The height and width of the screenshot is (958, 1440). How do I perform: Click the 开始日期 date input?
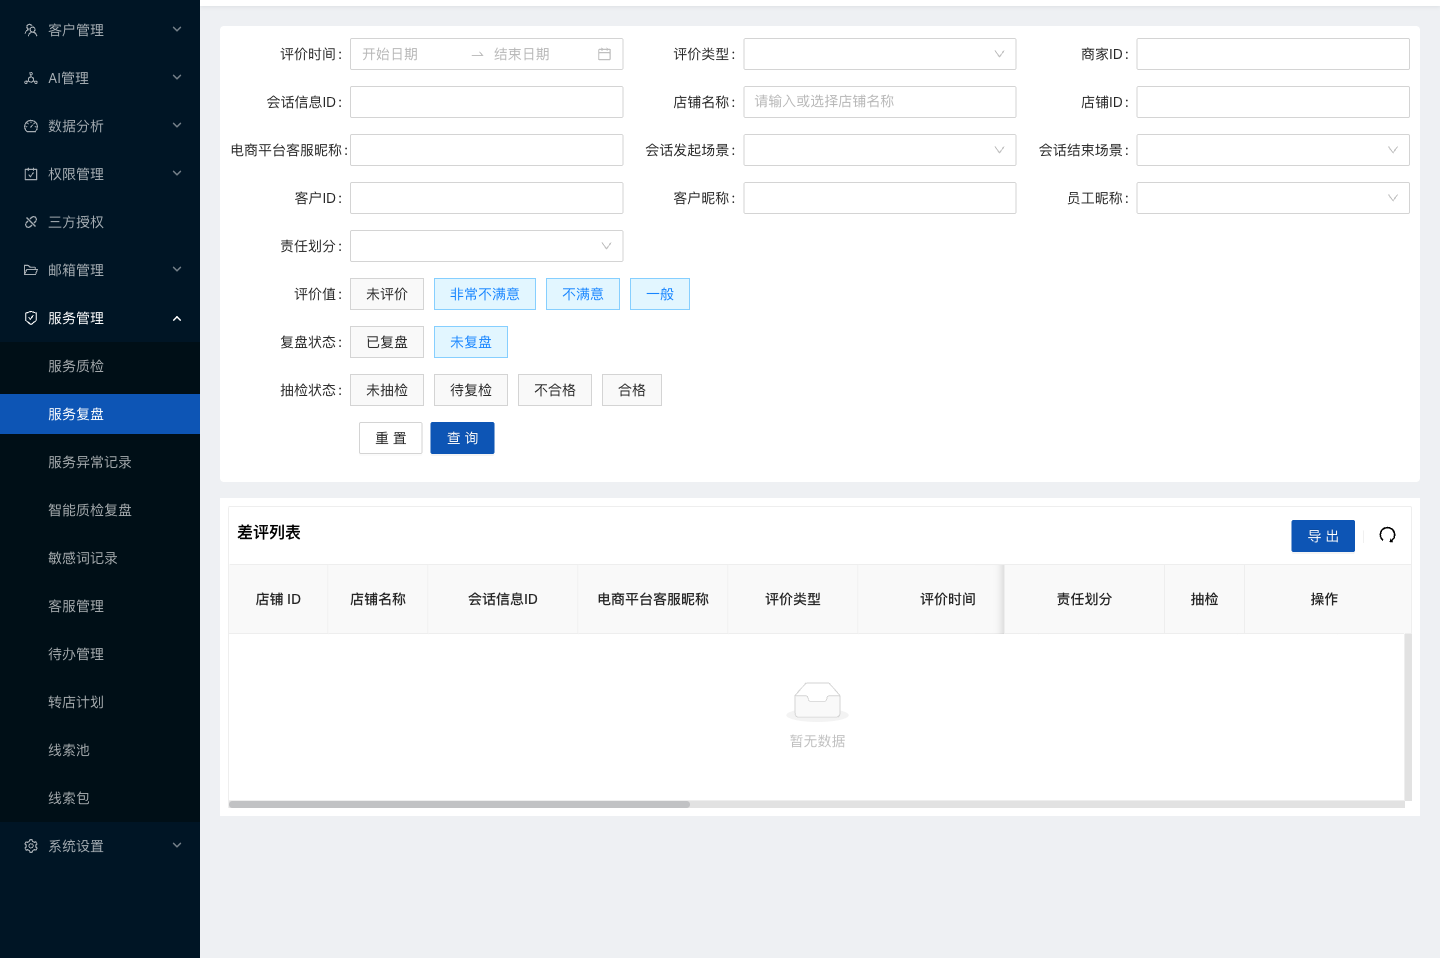tap(410, 54)
